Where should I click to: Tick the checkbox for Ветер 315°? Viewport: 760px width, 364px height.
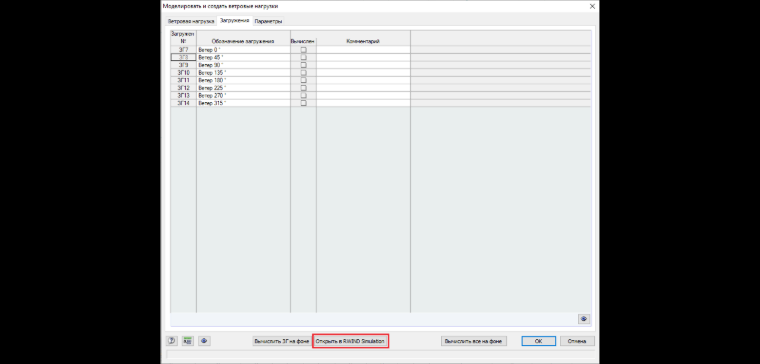coord(303,103)
